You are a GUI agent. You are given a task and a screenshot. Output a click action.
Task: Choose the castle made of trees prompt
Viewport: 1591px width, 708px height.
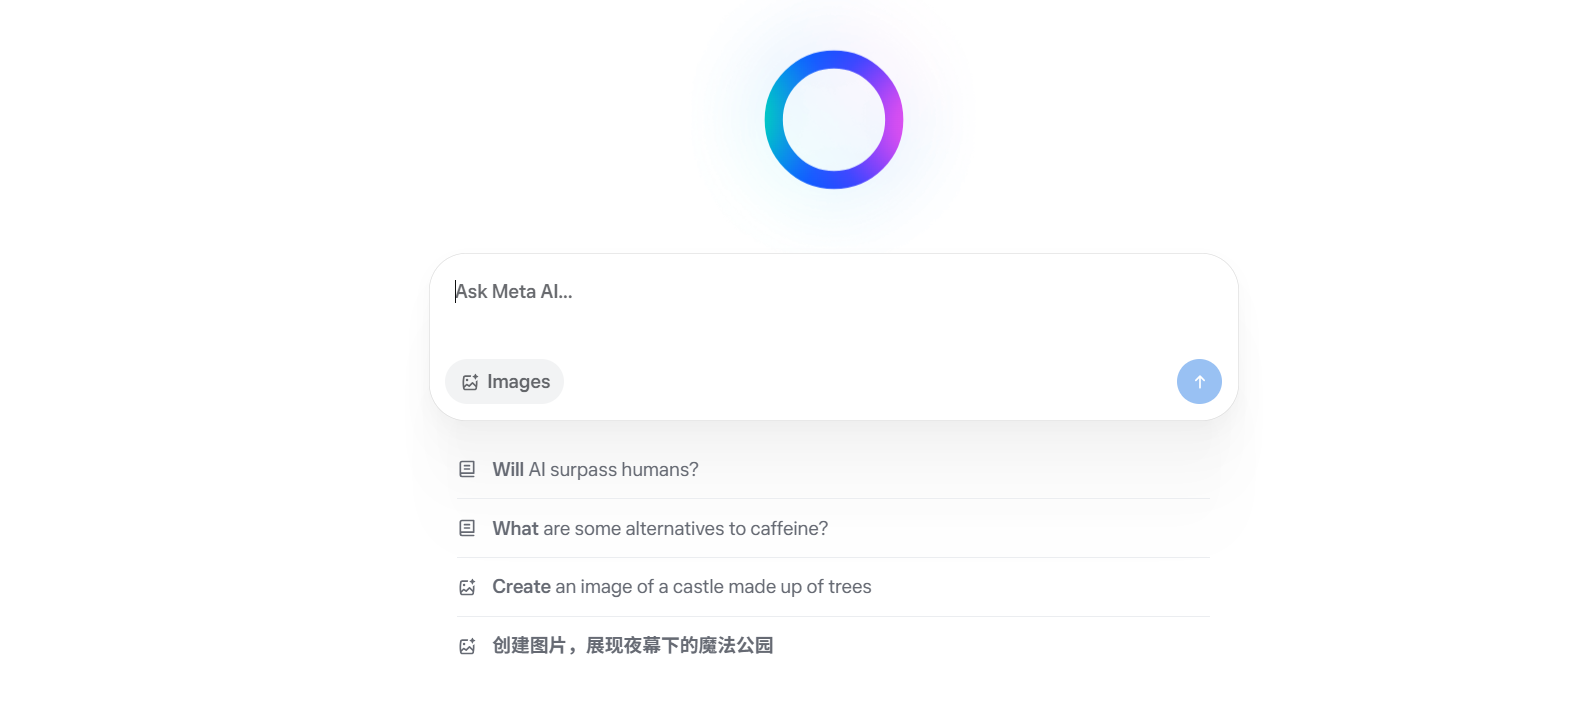coord(681,587)
